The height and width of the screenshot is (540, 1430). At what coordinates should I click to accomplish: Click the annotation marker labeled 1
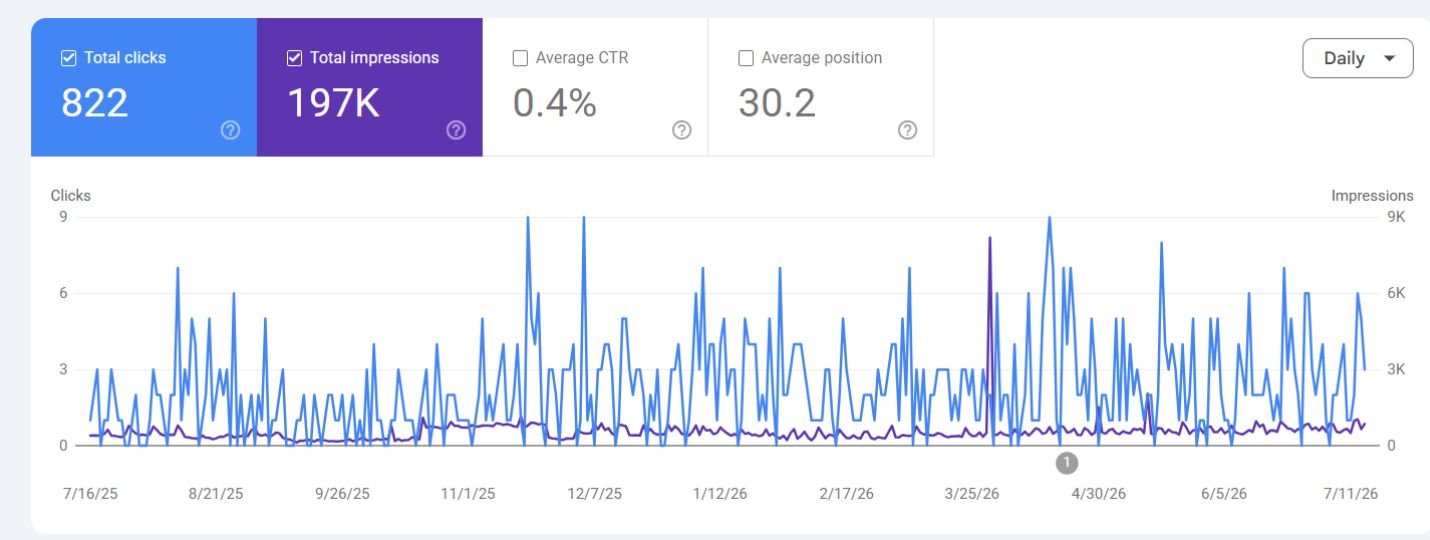pyautogui.click(x=1067, y=462)
